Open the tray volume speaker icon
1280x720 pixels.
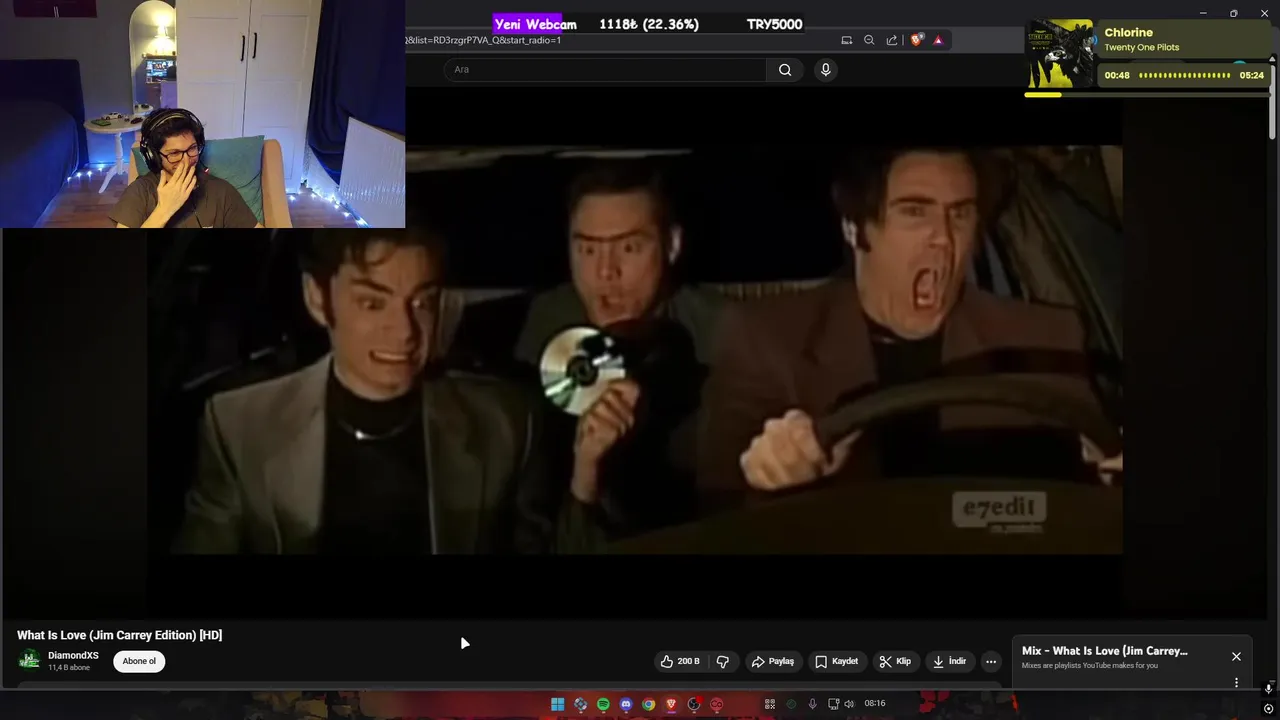coord(849,704)
